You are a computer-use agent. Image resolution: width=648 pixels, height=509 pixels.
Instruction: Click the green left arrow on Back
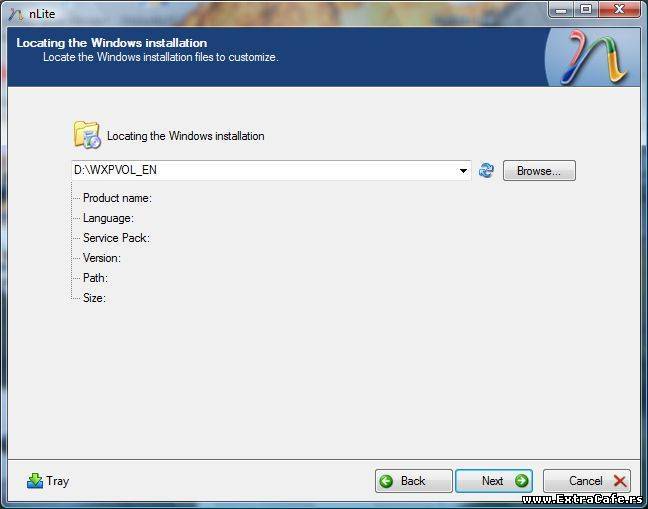click(x=387, y=481)
